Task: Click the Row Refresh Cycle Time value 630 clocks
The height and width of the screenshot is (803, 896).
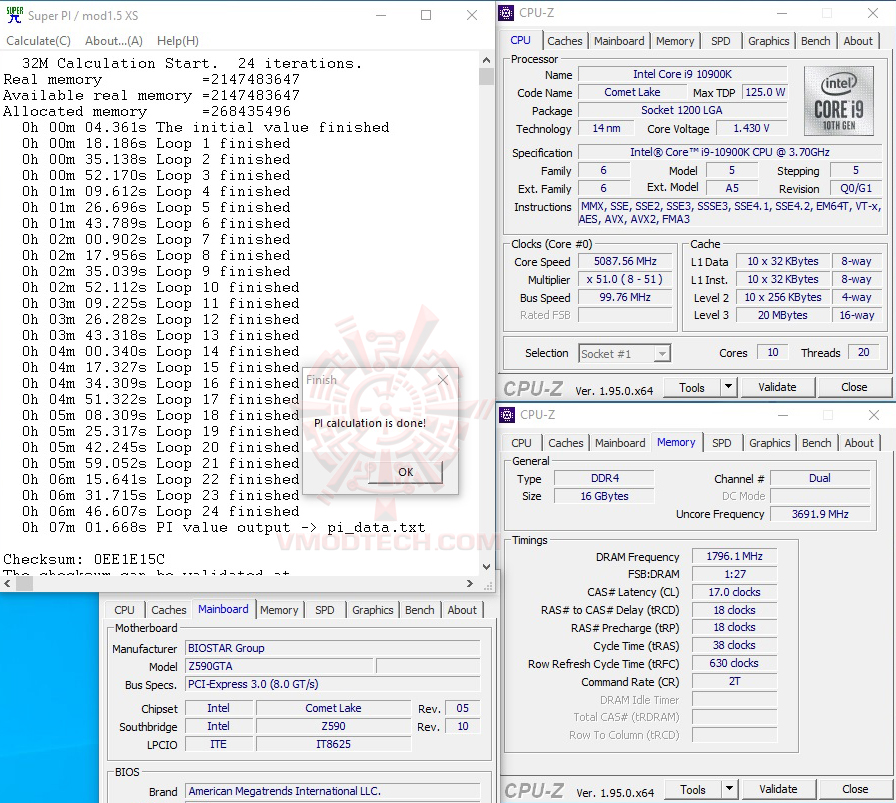Action: point(734,663)
